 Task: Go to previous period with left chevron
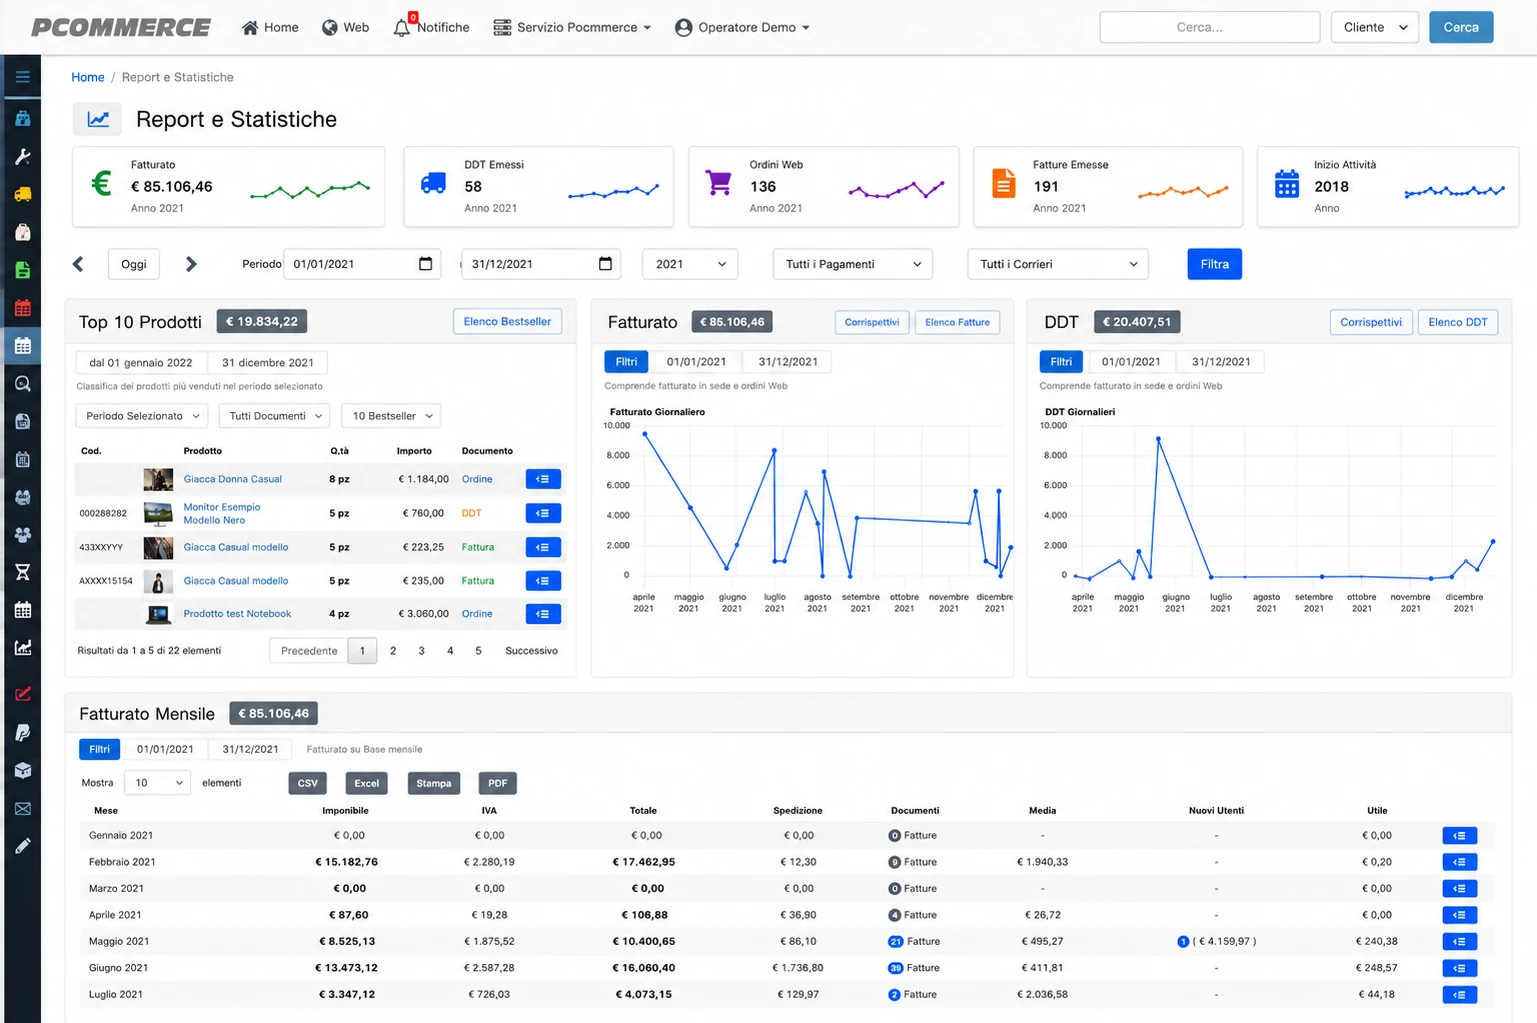coord(78,264)
